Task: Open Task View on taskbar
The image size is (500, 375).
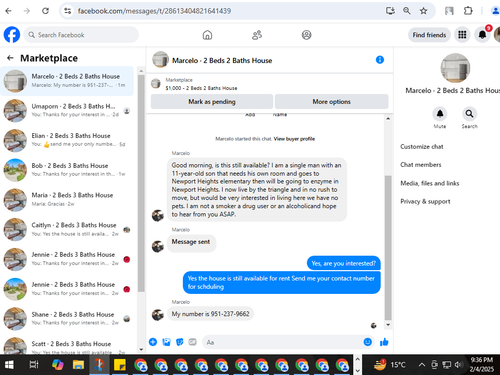Action: pyautogui.click(x=34, y=365)
